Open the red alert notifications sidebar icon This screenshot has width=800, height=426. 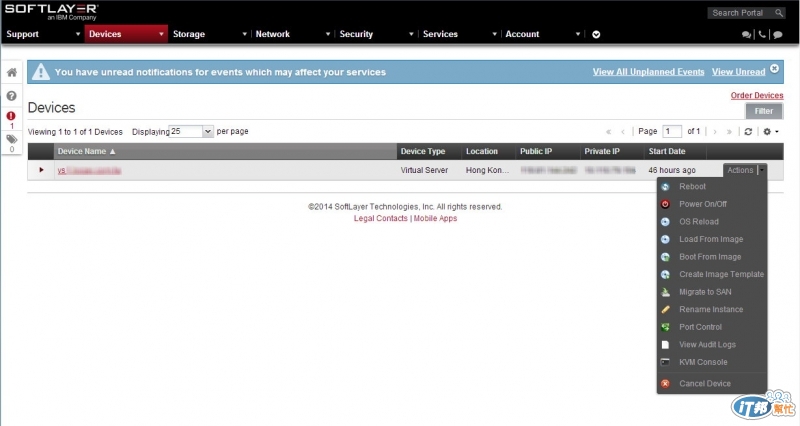pos(11,116)
